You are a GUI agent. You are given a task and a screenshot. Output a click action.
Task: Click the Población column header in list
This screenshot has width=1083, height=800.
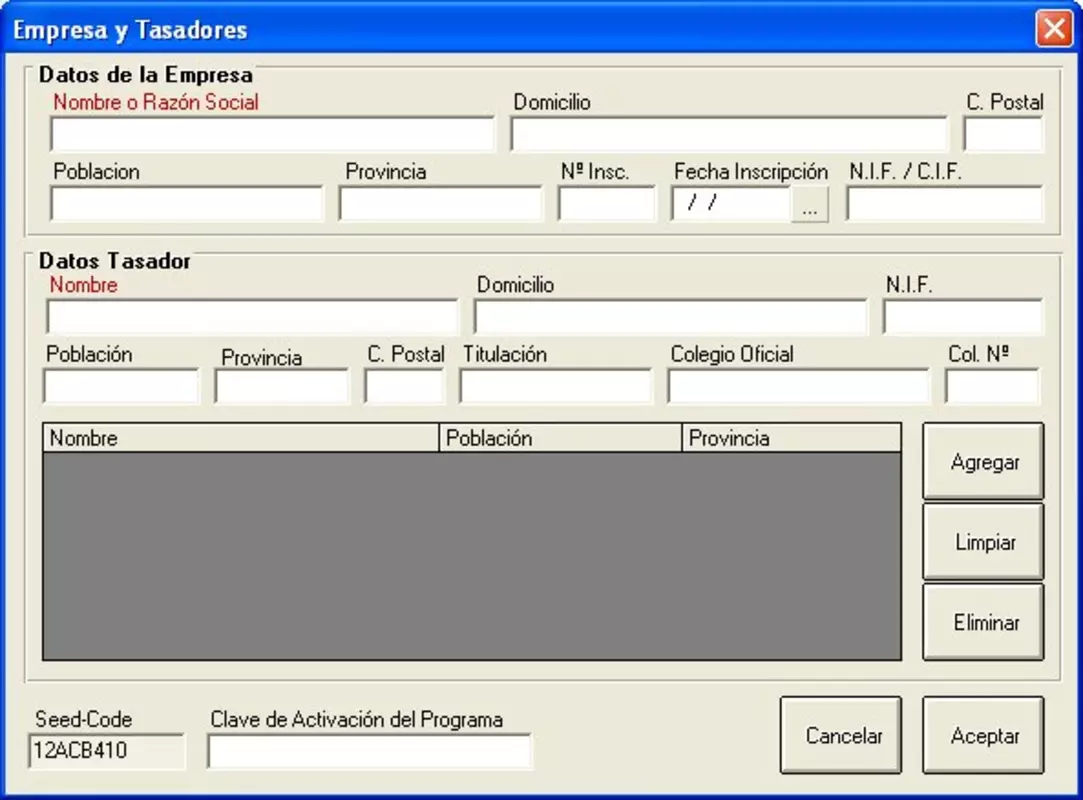tap(560, 438)
